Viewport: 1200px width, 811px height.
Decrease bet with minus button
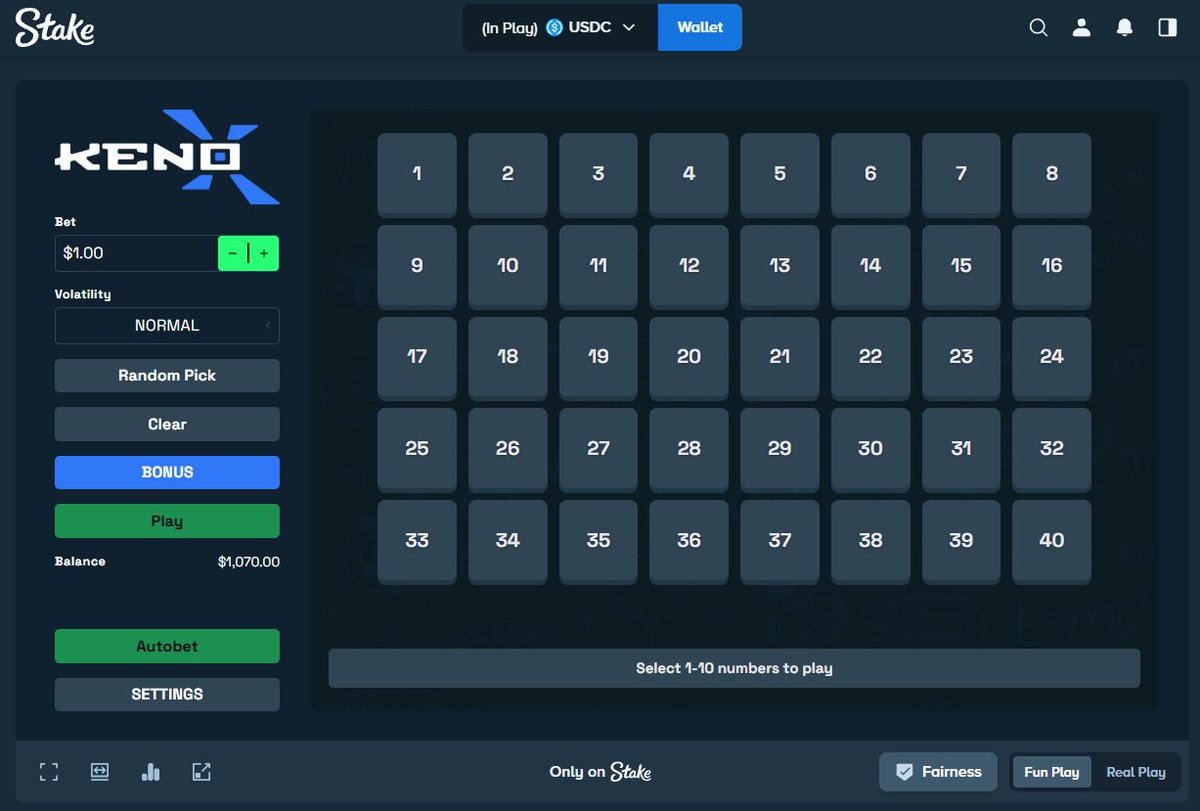pyautogui.click(x=233, y=253)
